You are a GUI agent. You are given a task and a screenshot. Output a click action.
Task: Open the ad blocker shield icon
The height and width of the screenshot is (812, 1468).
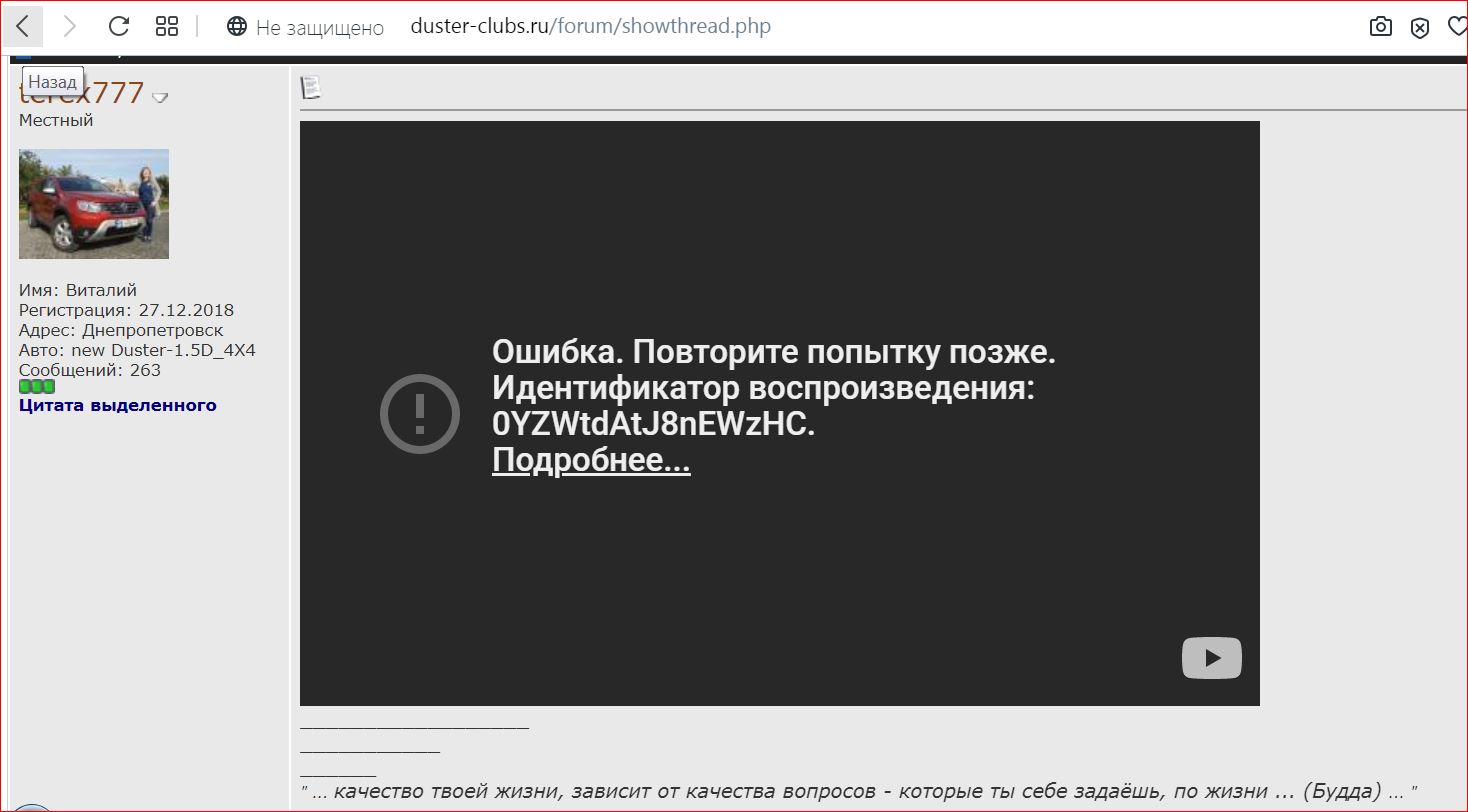click(x=1420, y=28)
